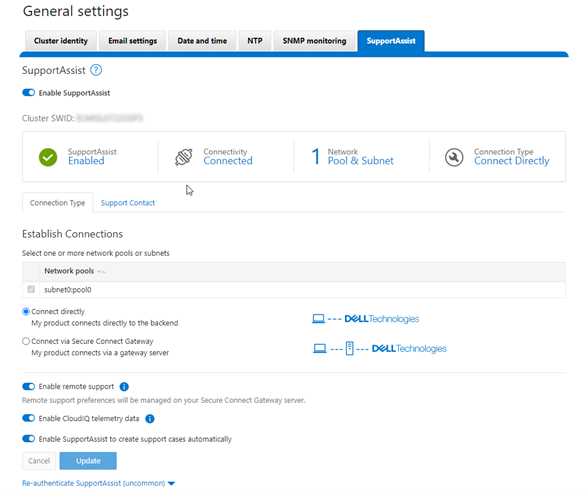Open the NTP tab
587x492 pixels.
pyautogui.click(x=255, y=40)
